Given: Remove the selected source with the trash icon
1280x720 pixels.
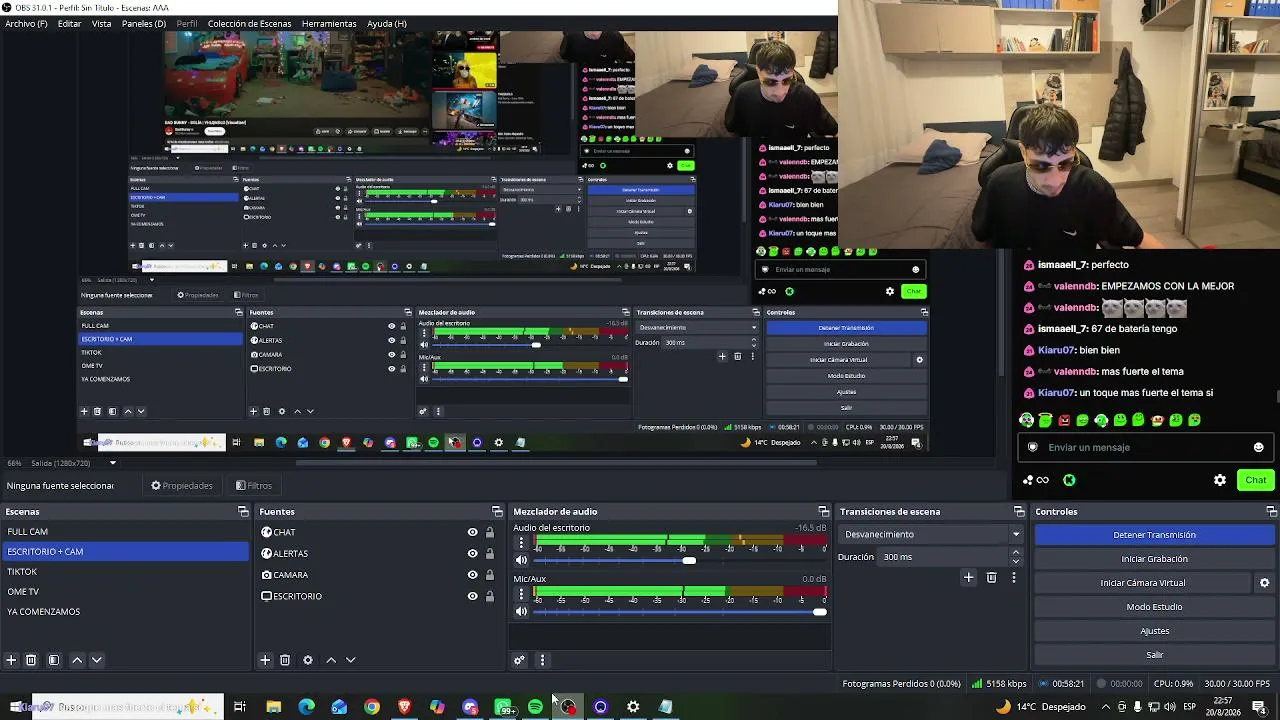Looking at the screenshot, I should 285,660.
